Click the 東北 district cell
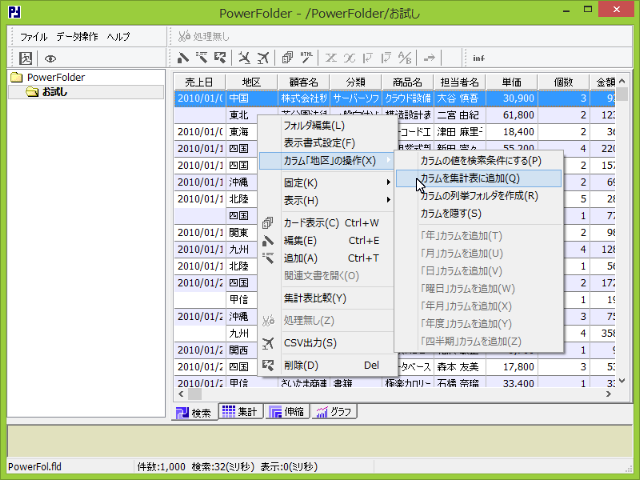This screenshot has width=640, height=480. point(242,115)
